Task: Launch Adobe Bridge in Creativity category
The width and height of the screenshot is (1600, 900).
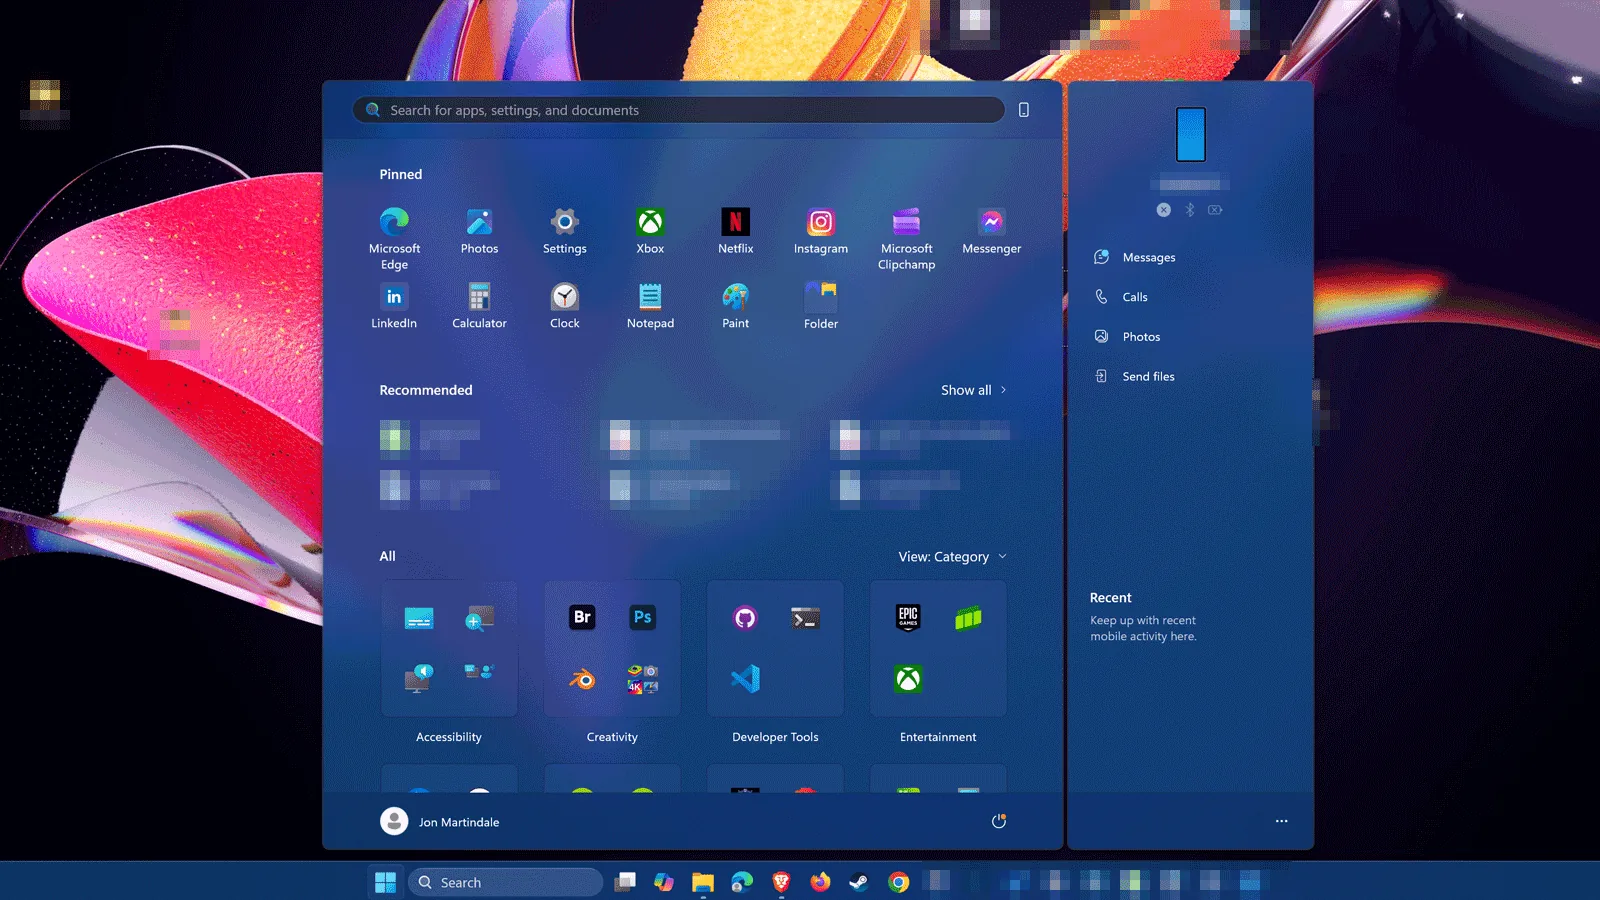Action: coord(582,617)
